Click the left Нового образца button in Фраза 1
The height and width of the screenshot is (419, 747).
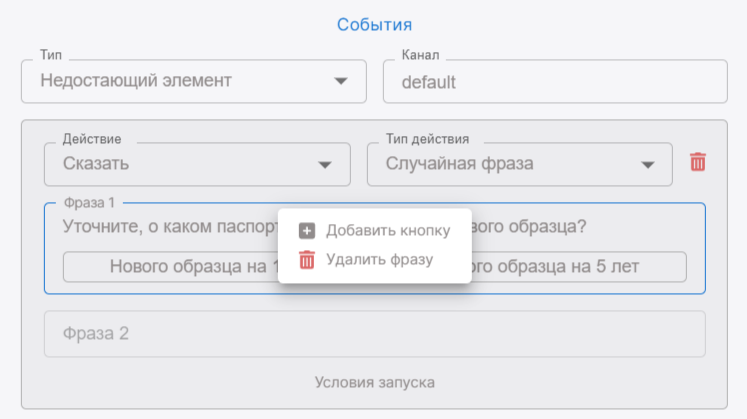pyautogui.click(x=171, y=267)
